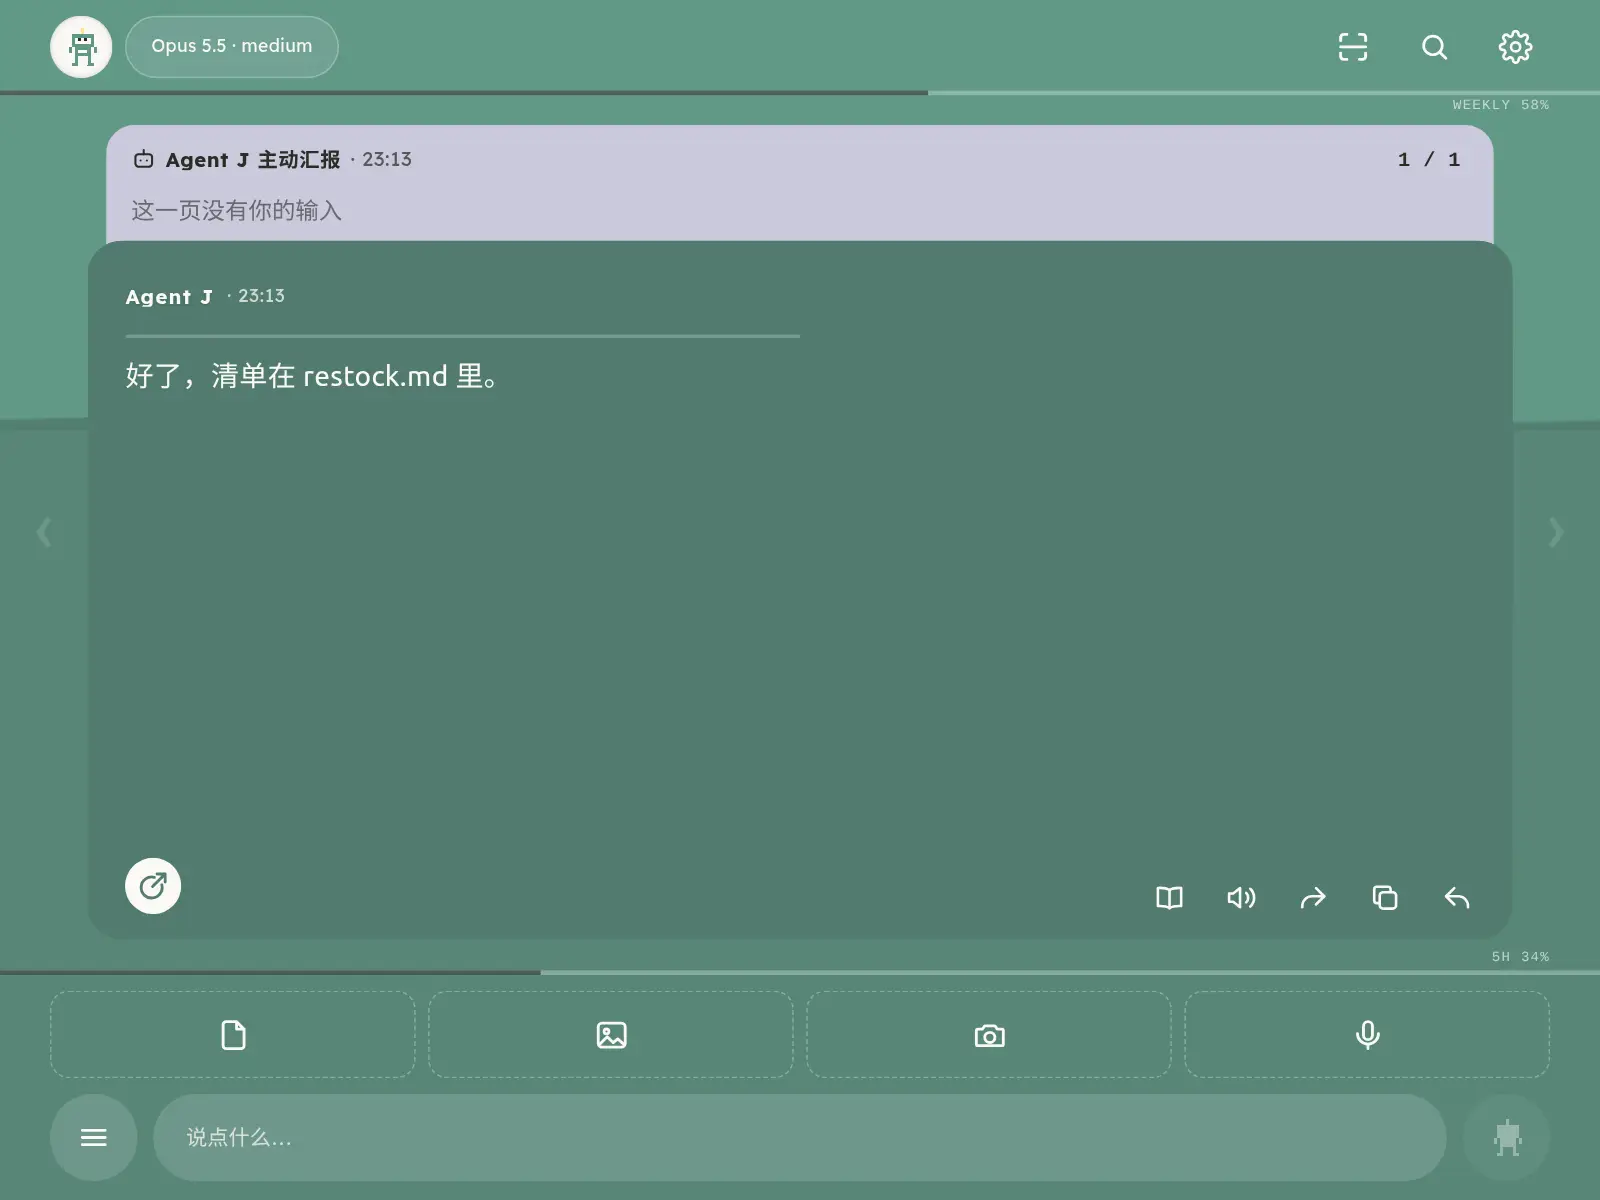Send with the robot button beside the input
The width and height of the screenshot is (1600, 1200).
pyautogui.click(x=1507, y=1138)
